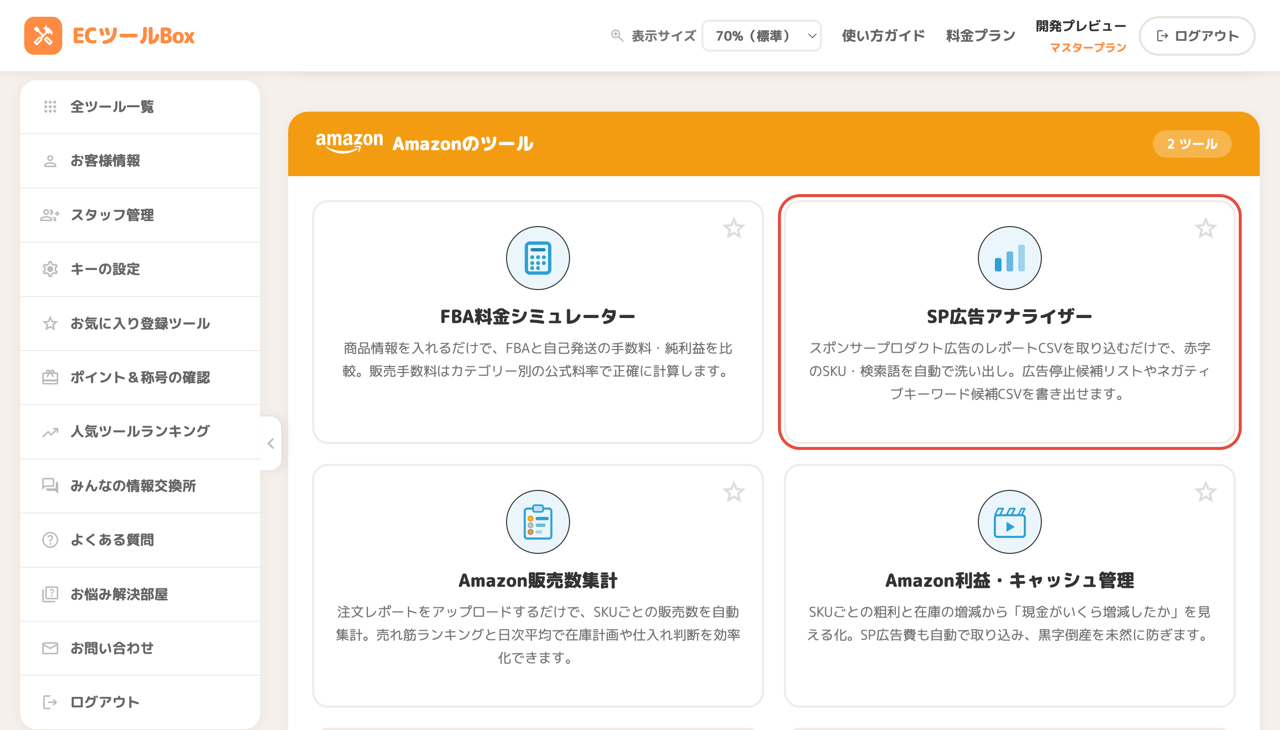The height and width of the screenshot is (730, 1280).
Task: Open the Amazon販売数集計 card title
Action: click(x=538, y=581)
